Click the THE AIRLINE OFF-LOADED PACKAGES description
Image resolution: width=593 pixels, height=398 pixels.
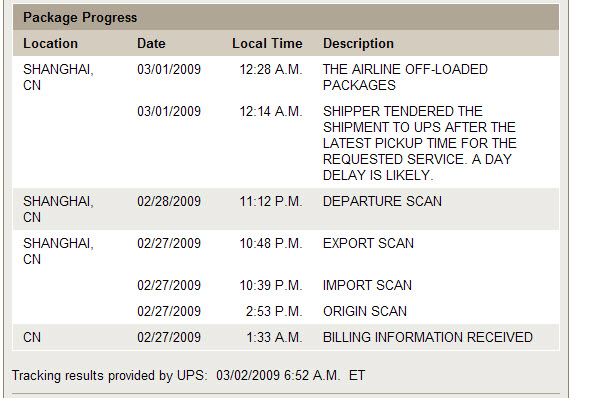[405, 77]
